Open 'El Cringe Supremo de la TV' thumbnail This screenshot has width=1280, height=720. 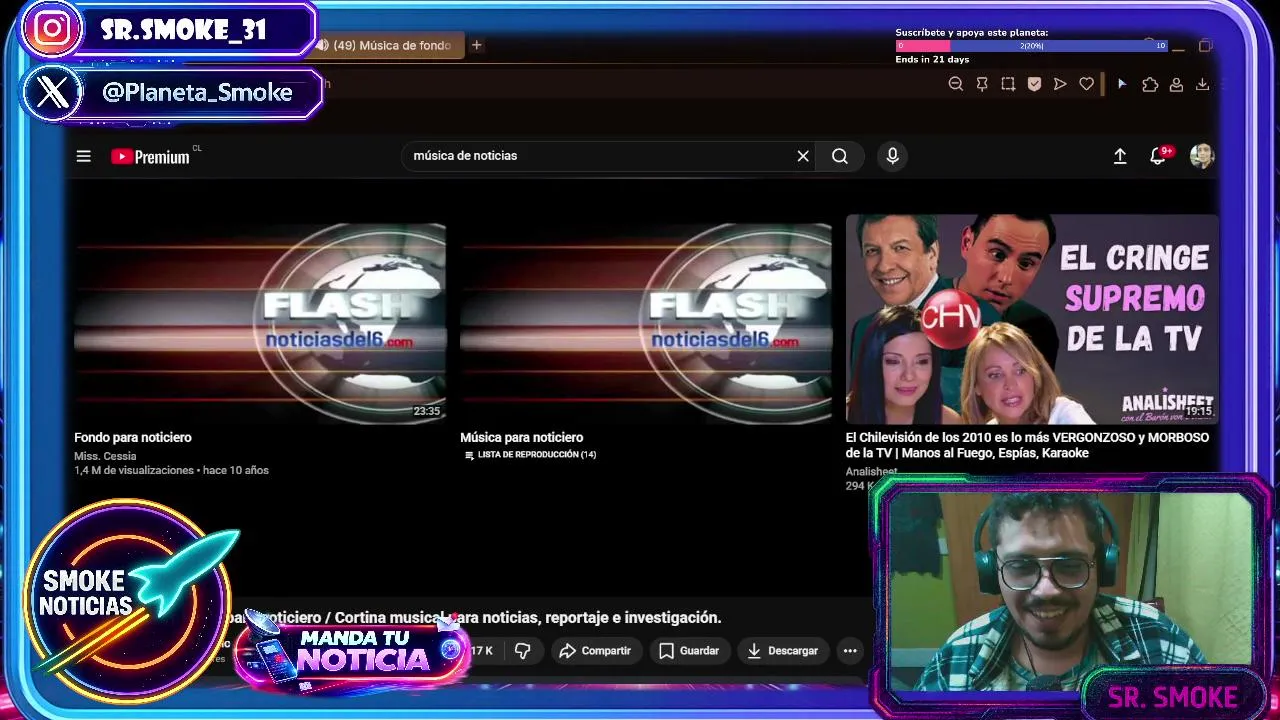click(x=1032, y=319)
